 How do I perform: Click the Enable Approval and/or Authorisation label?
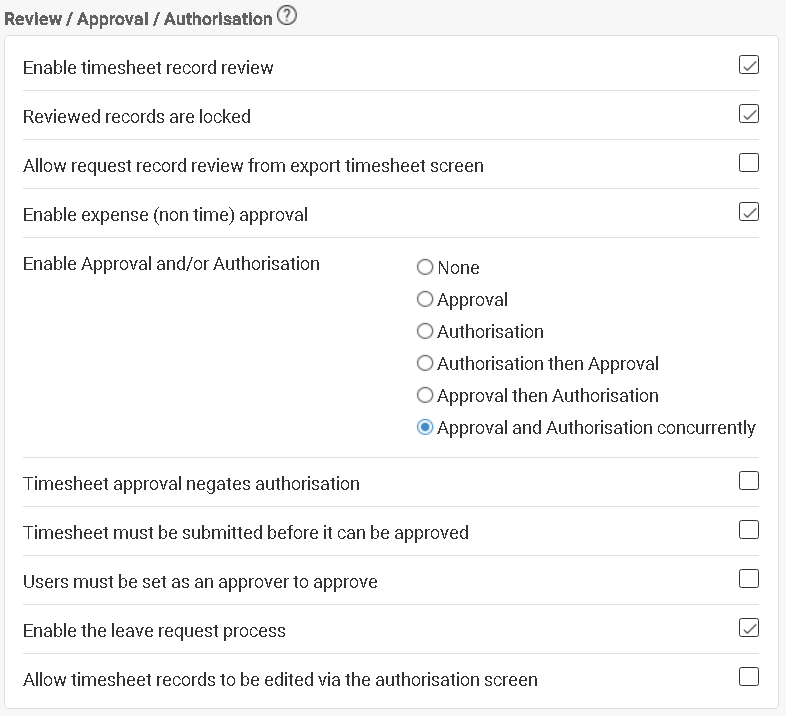coord(171,264)
